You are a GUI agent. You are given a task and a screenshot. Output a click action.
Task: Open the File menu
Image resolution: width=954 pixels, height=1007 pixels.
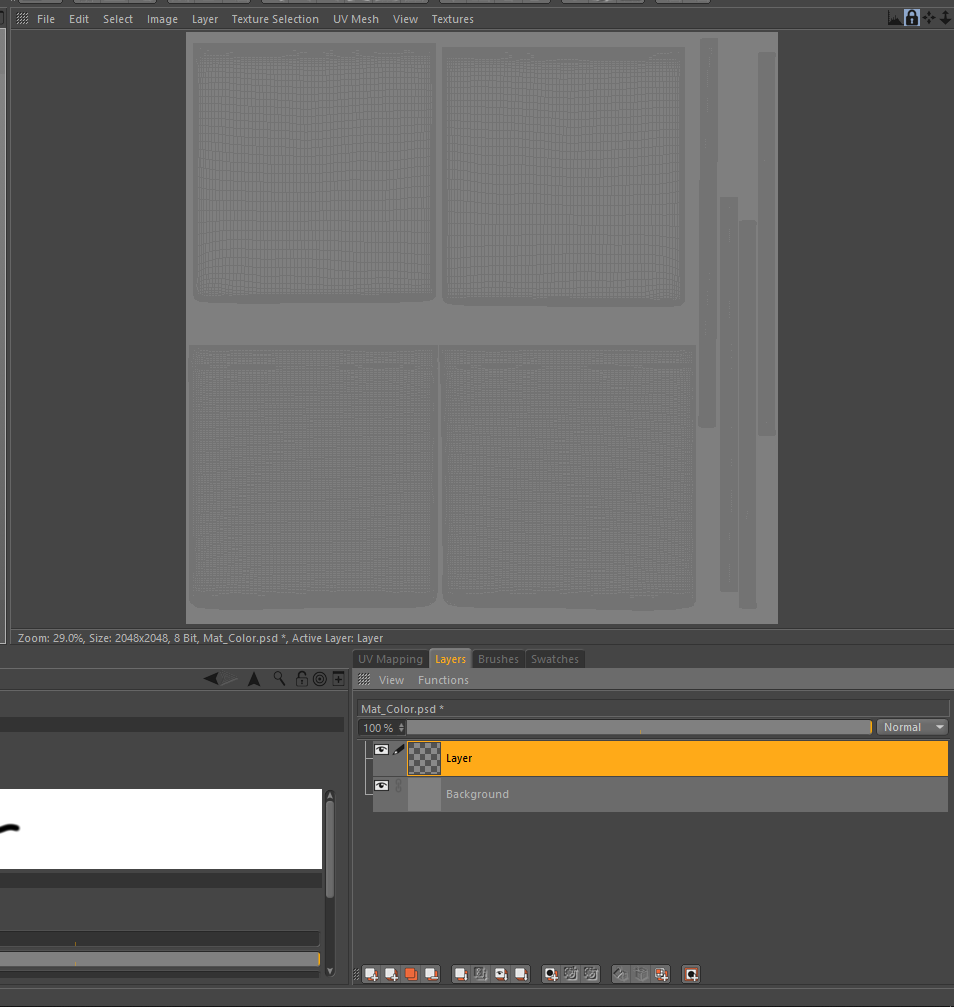(x=46, y=19)
